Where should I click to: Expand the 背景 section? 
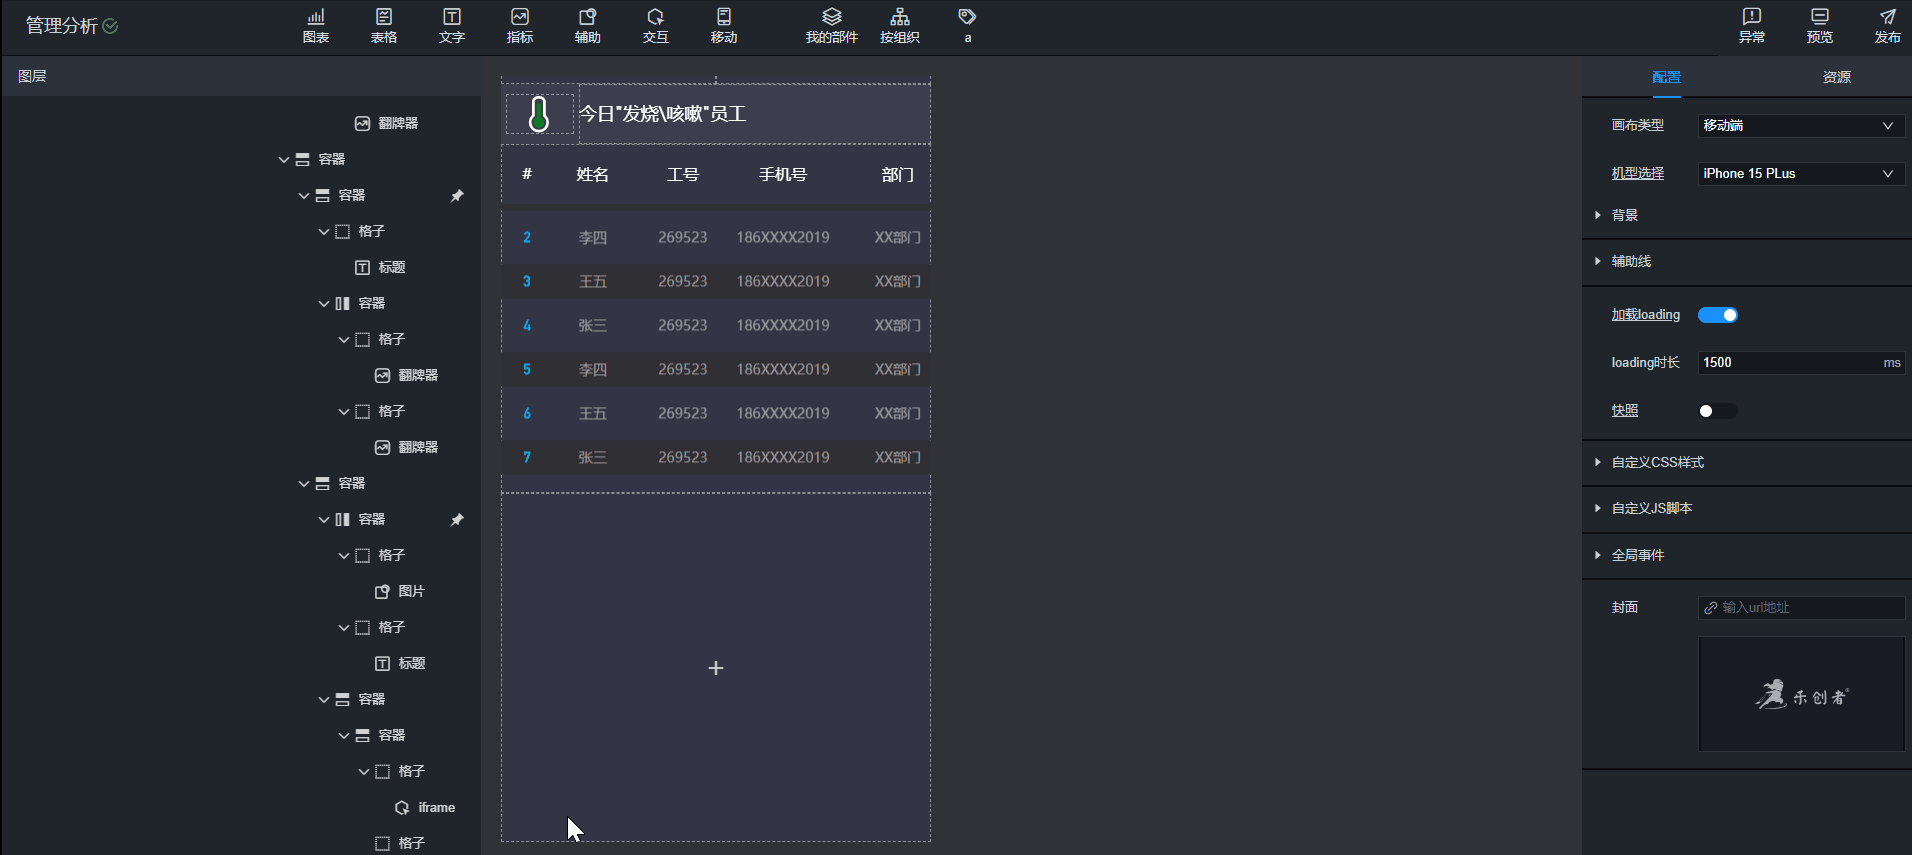point(1625,215)
